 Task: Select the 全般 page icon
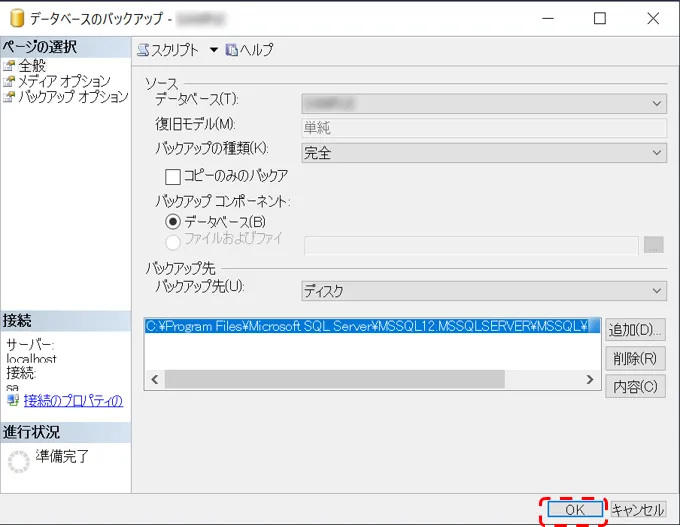pos(10,66)
